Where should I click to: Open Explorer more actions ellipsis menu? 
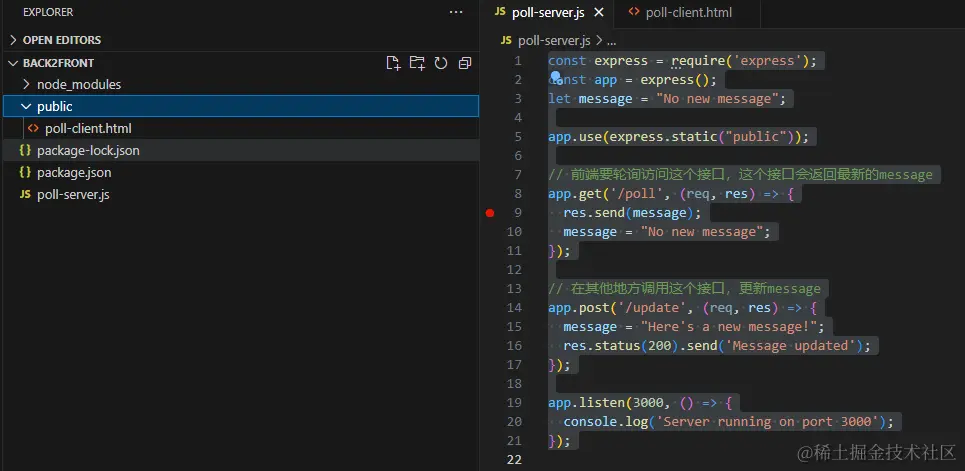(x=456, y=12)
